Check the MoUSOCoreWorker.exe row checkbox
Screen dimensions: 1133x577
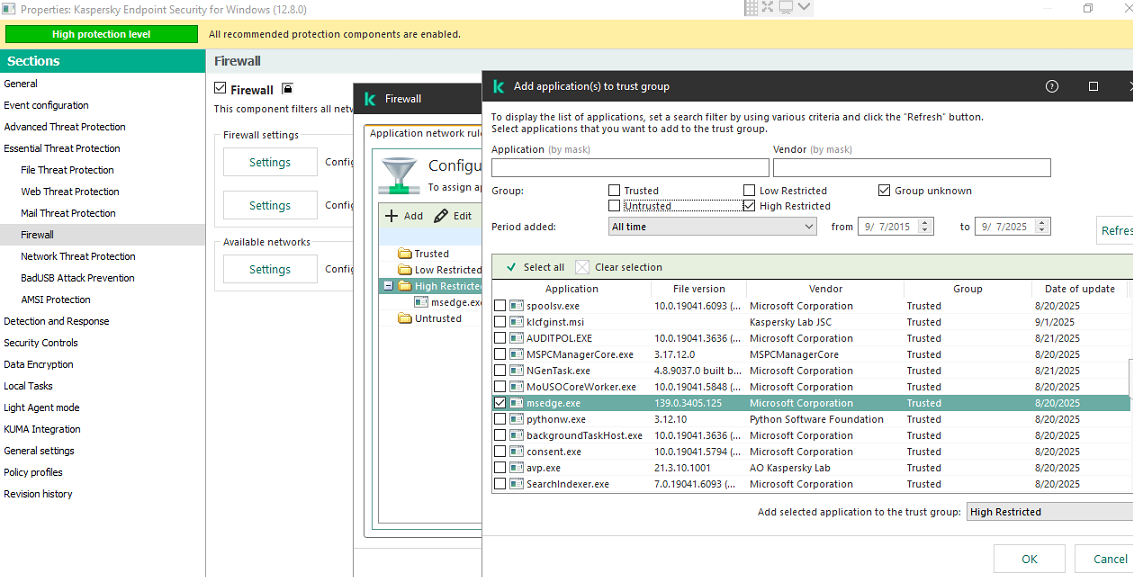(x=500, y=387)
